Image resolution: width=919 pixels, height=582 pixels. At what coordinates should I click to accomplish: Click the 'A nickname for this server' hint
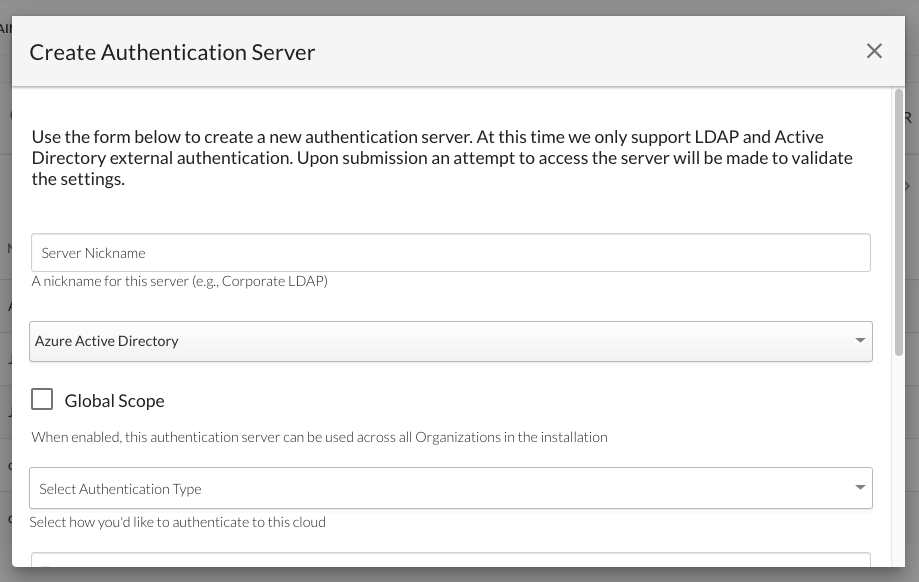pos(179,281)
